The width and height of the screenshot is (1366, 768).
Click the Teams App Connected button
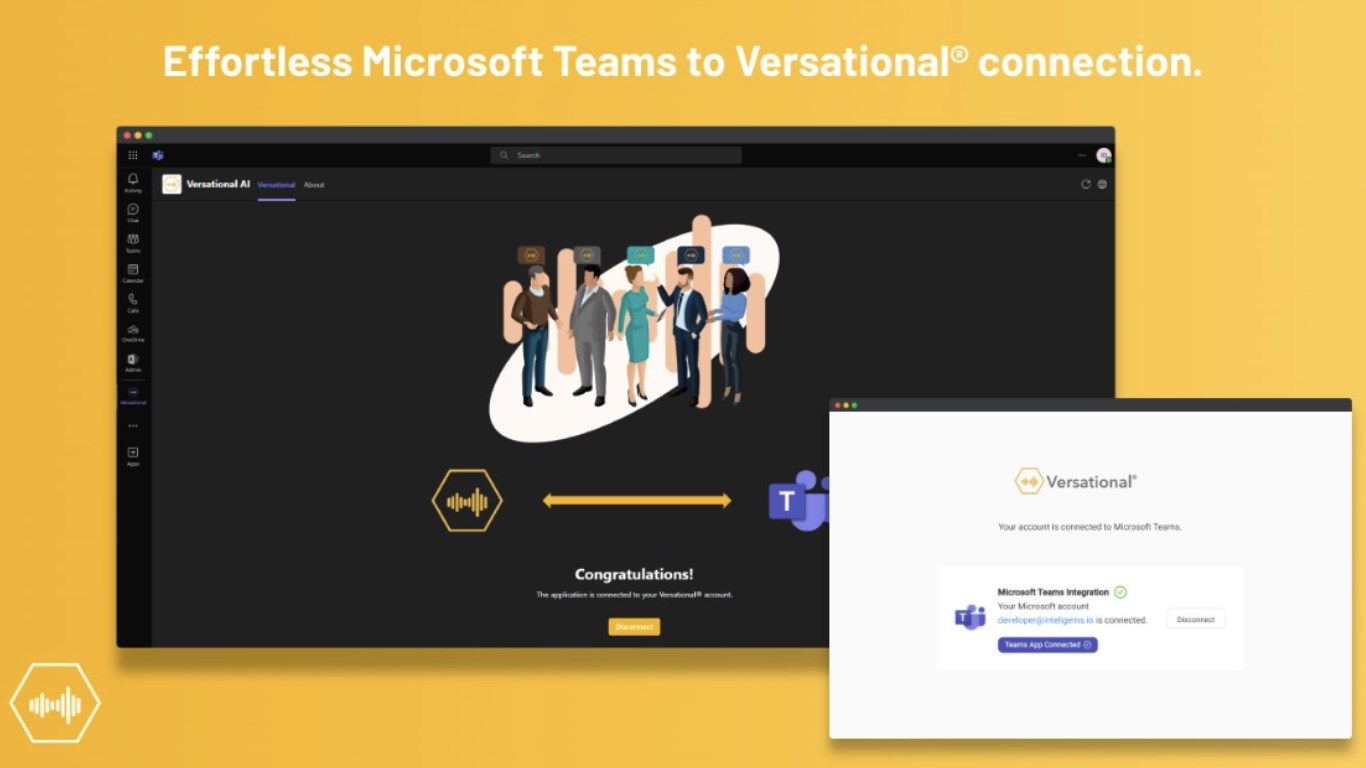point(1047,645)
